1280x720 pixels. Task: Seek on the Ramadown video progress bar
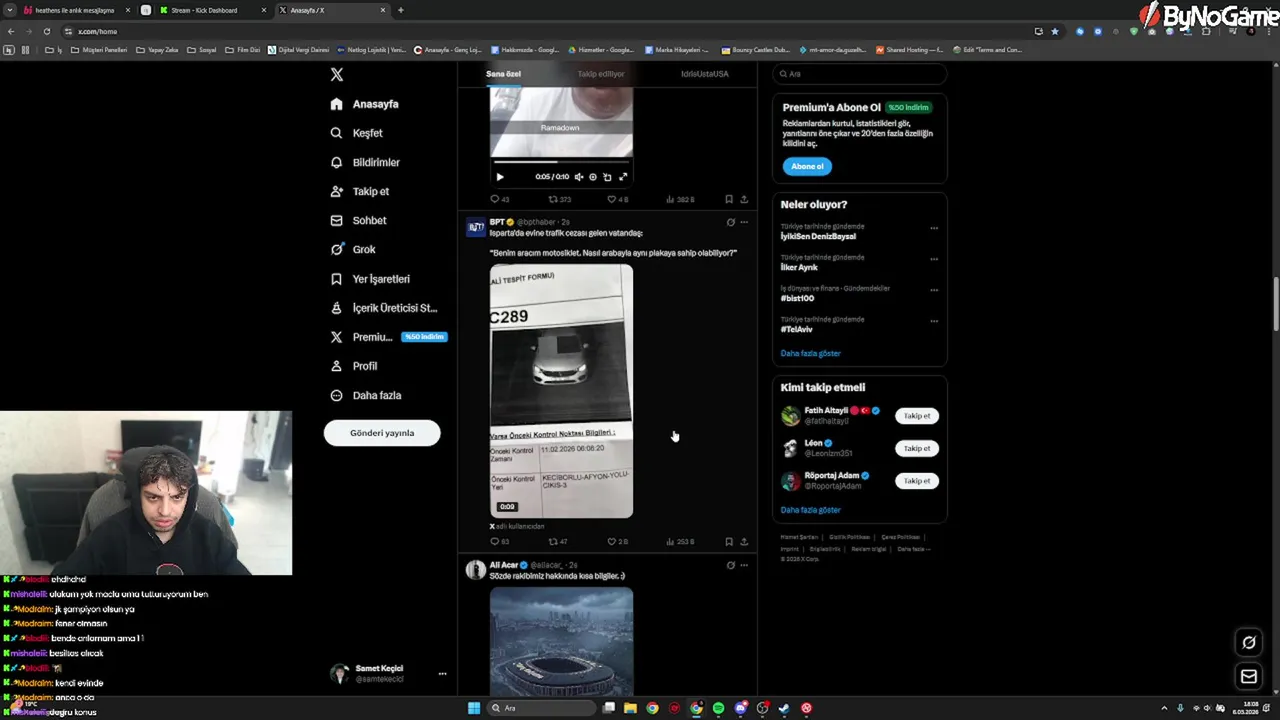coord(561,162)
